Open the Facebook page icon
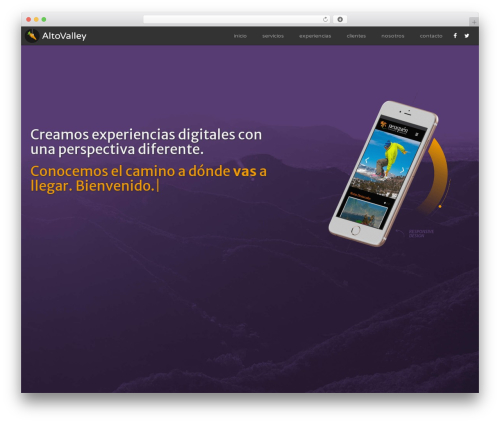 (455, 36)
